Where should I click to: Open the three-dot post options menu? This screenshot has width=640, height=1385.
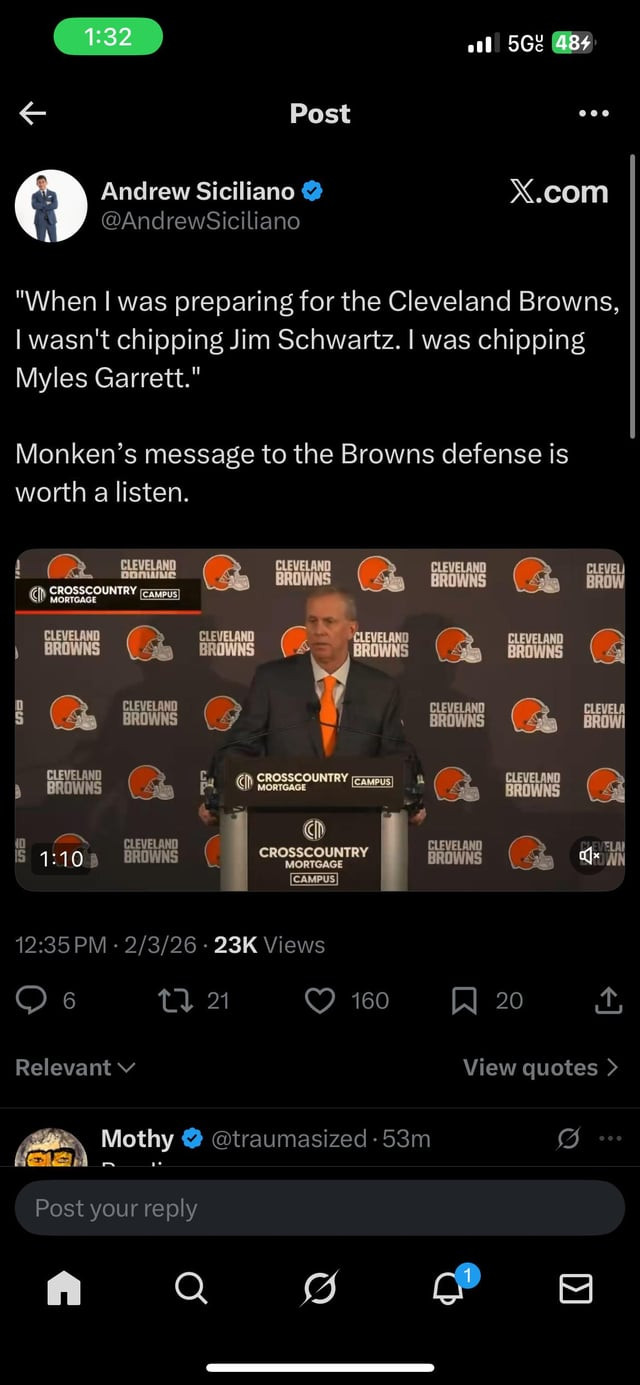pos(594,114)
